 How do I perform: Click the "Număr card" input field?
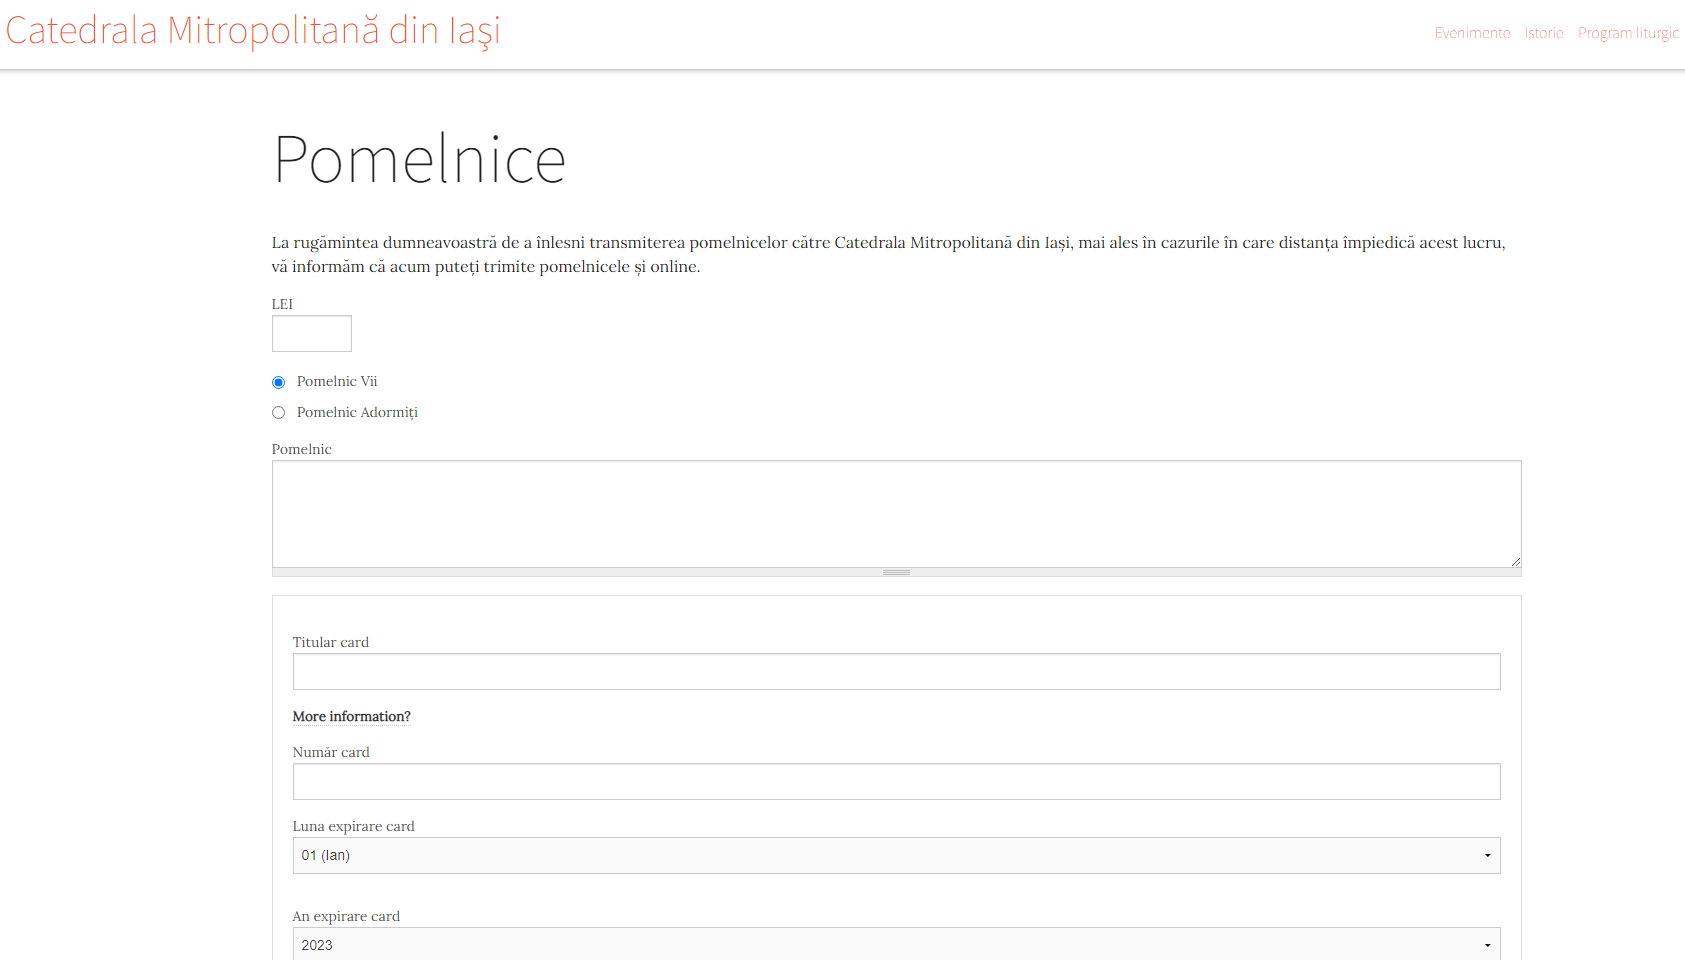click(x=896, y=781)
